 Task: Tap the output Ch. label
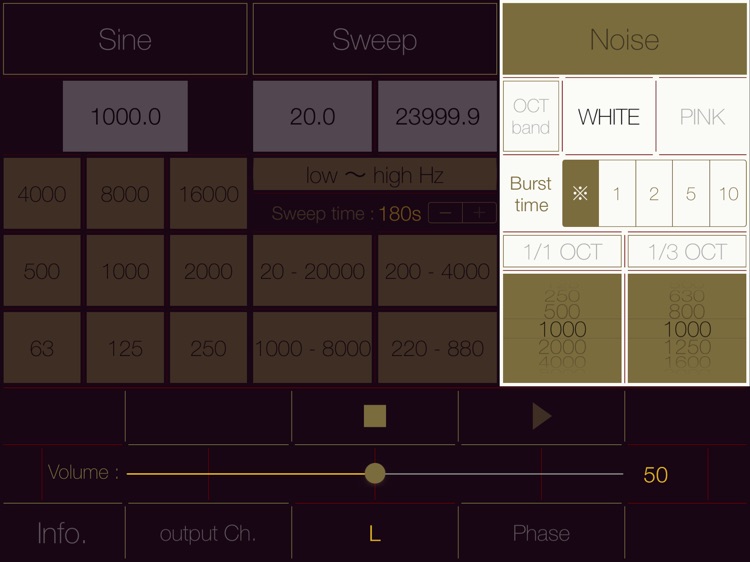208,533
